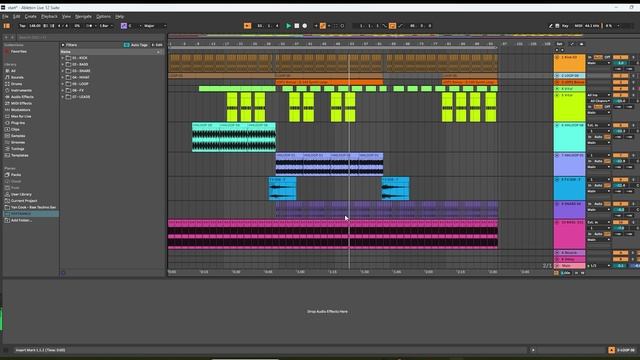The image size is (640, 360).
Task: Toggle the Loop switch in transport
Action: [392, 26]
